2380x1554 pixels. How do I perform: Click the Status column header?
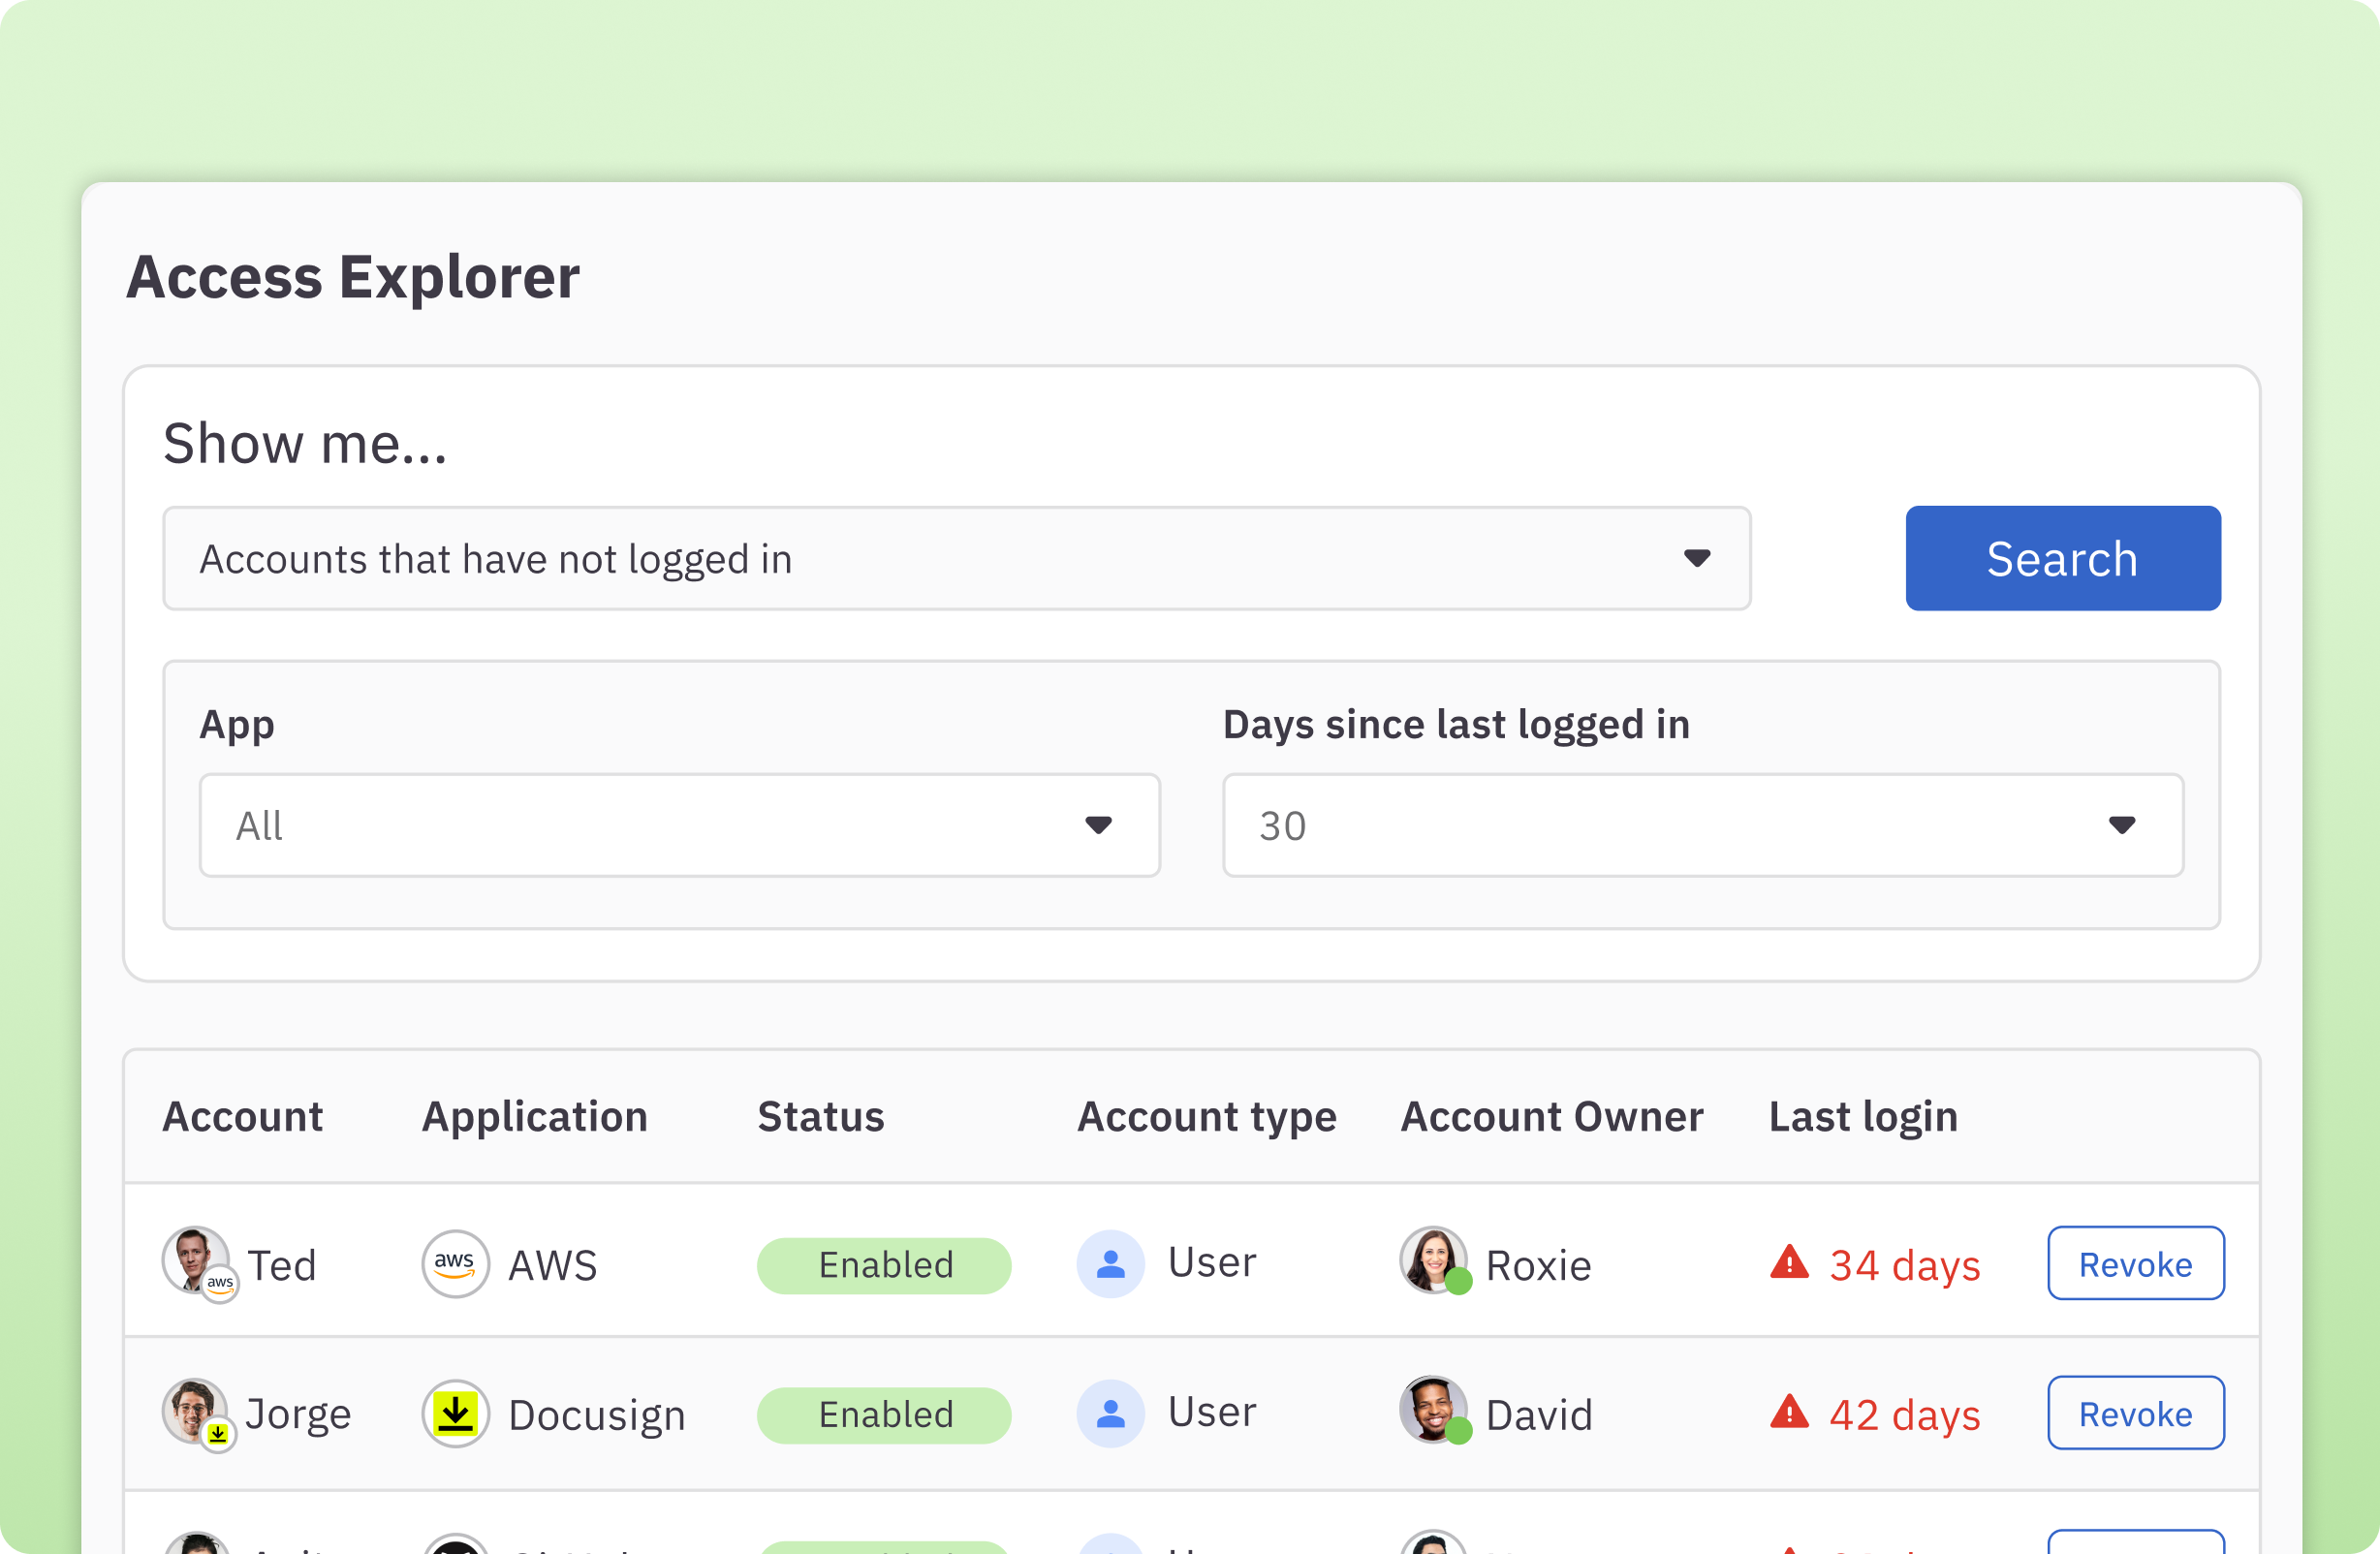click(x=820, y=1116)
